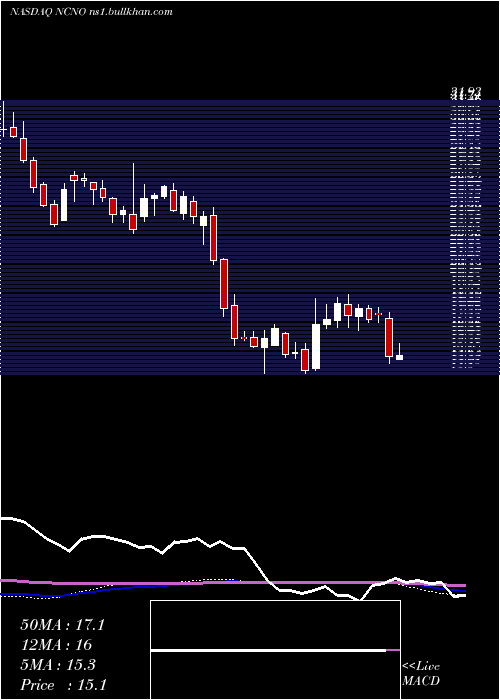Click the top price label 31.93 on axis
The height and width of the screenshot is (700, 500).
pyautogui.click(x=466, y=93)
